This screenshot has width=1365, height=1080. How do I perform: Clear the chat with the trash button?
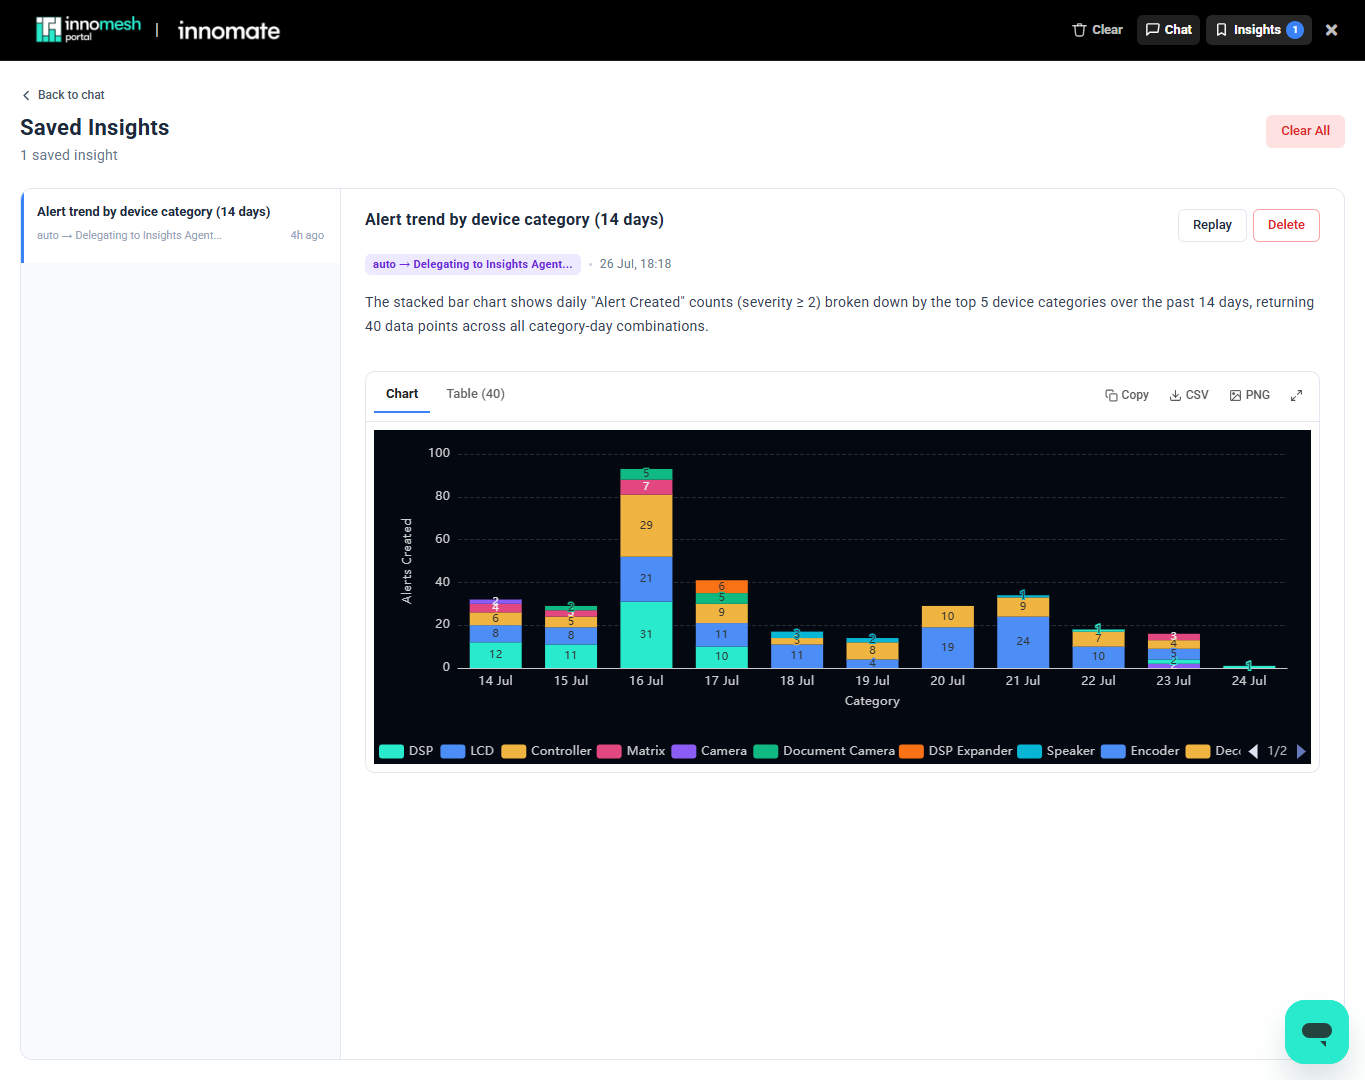coord(1097,30)
